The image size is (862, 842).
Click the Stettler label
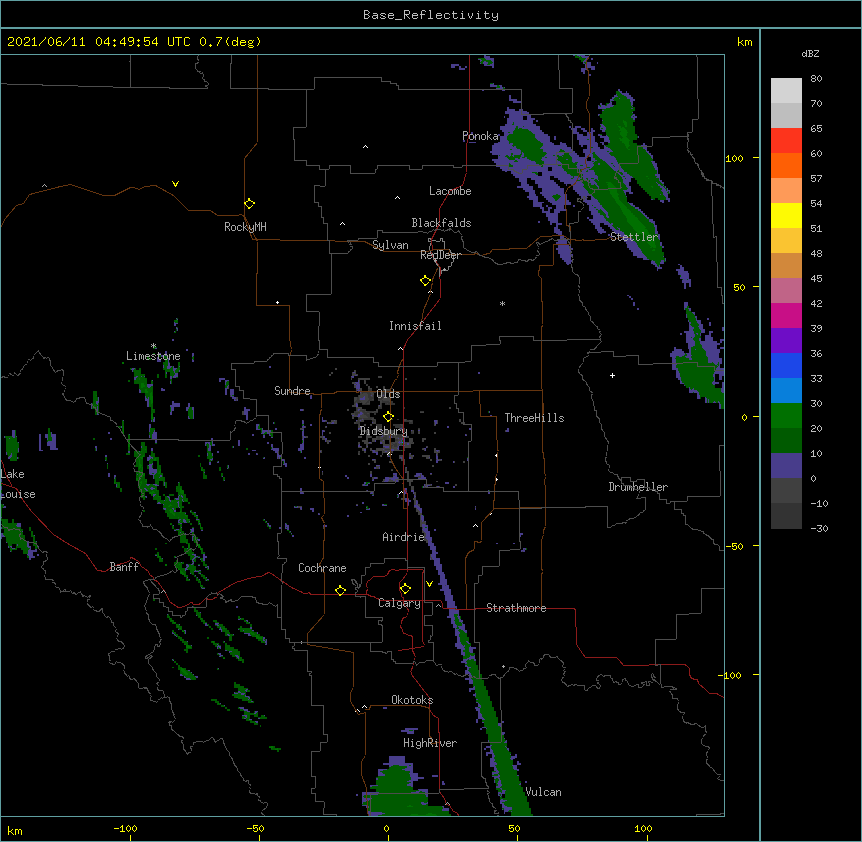pyautogui.click(x=634, y=237)
